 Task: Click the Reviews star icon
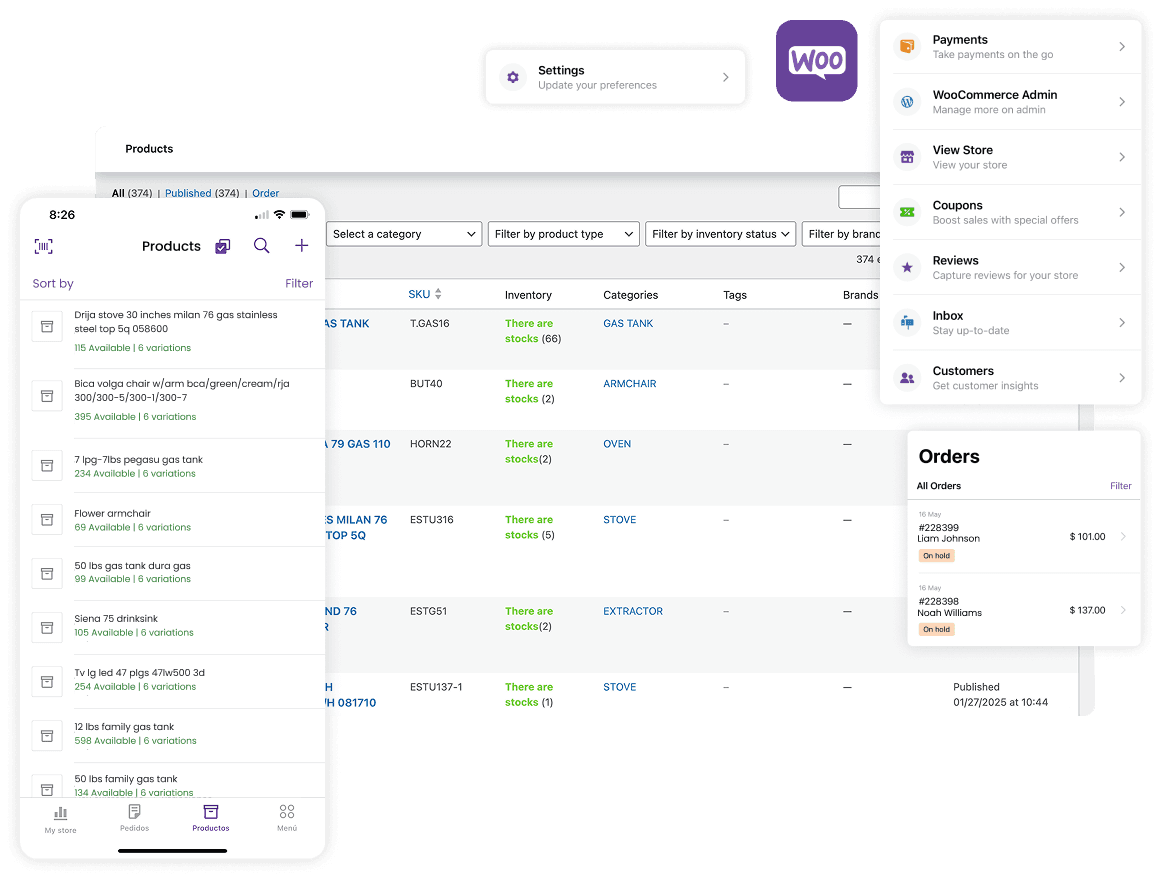coord(907,267)
